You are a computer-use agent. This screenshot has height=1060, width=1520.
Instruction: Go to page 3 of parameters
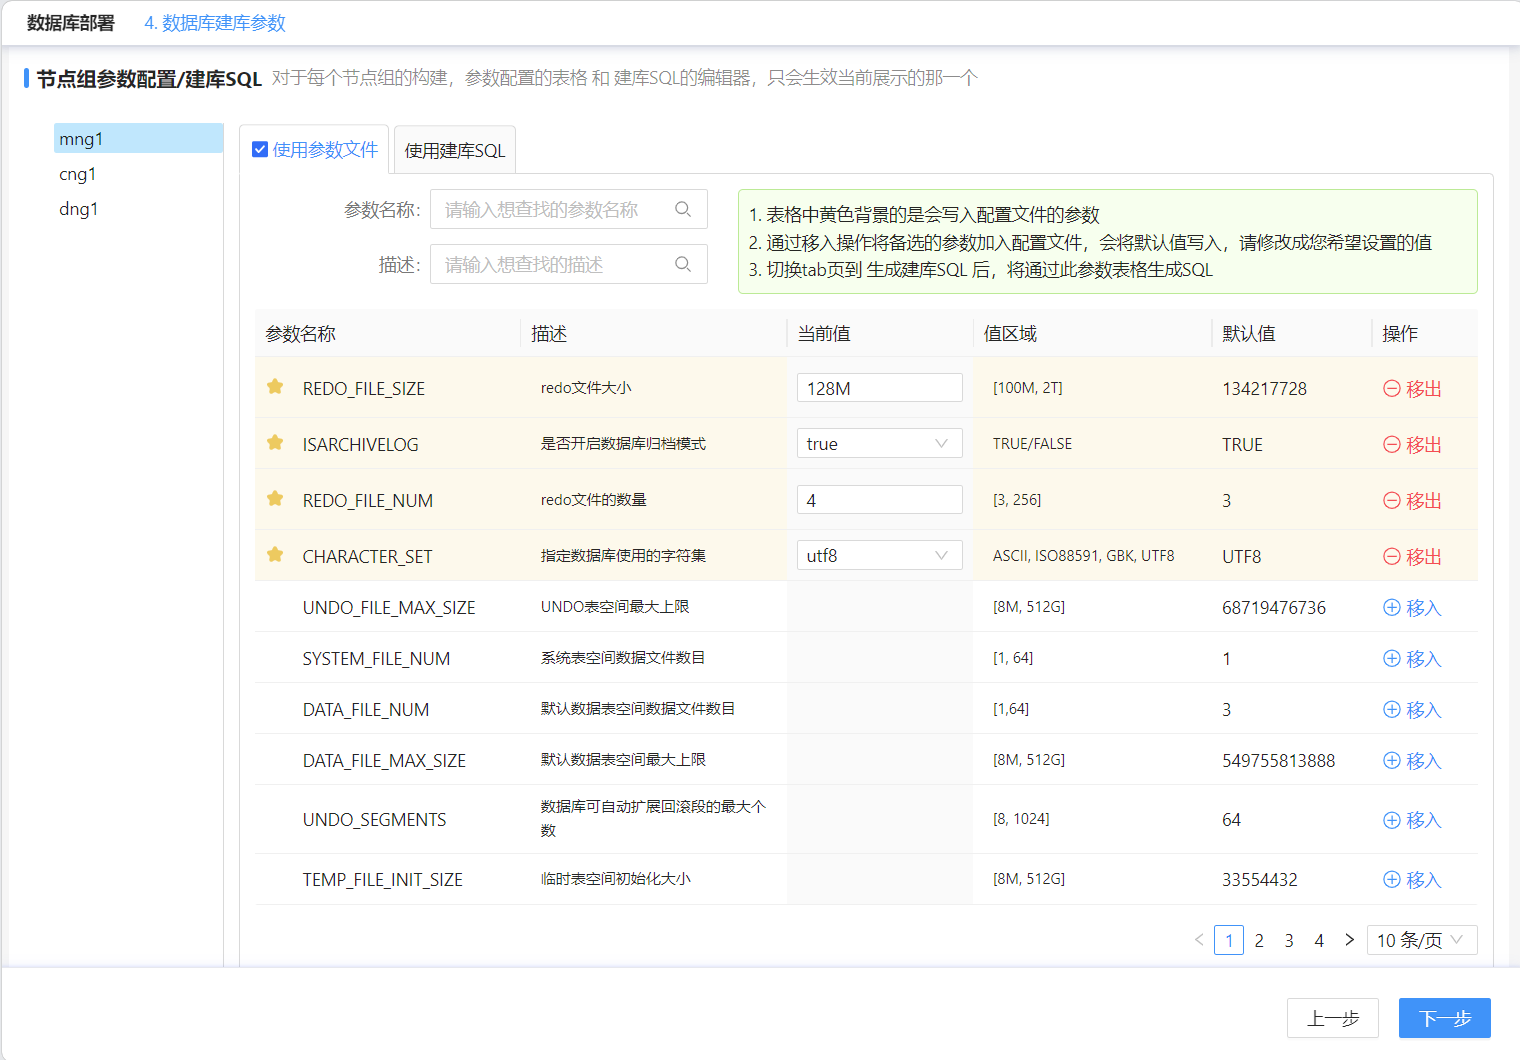coord(1289,940)
